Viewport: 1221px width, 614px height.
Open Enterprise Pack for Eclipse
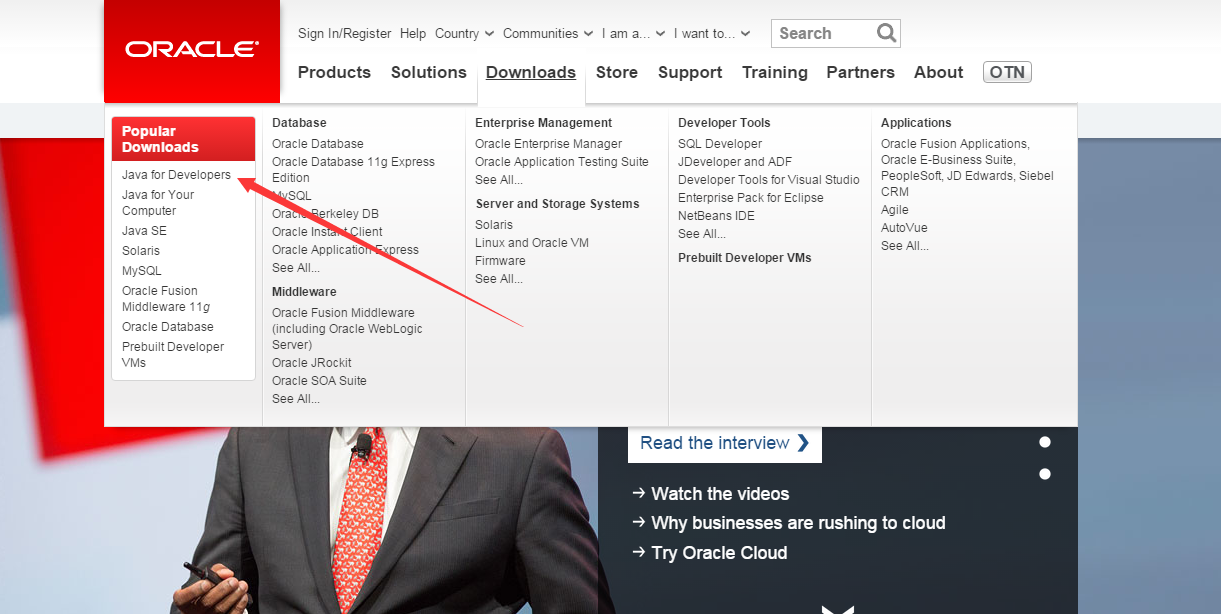coord(751,198)
